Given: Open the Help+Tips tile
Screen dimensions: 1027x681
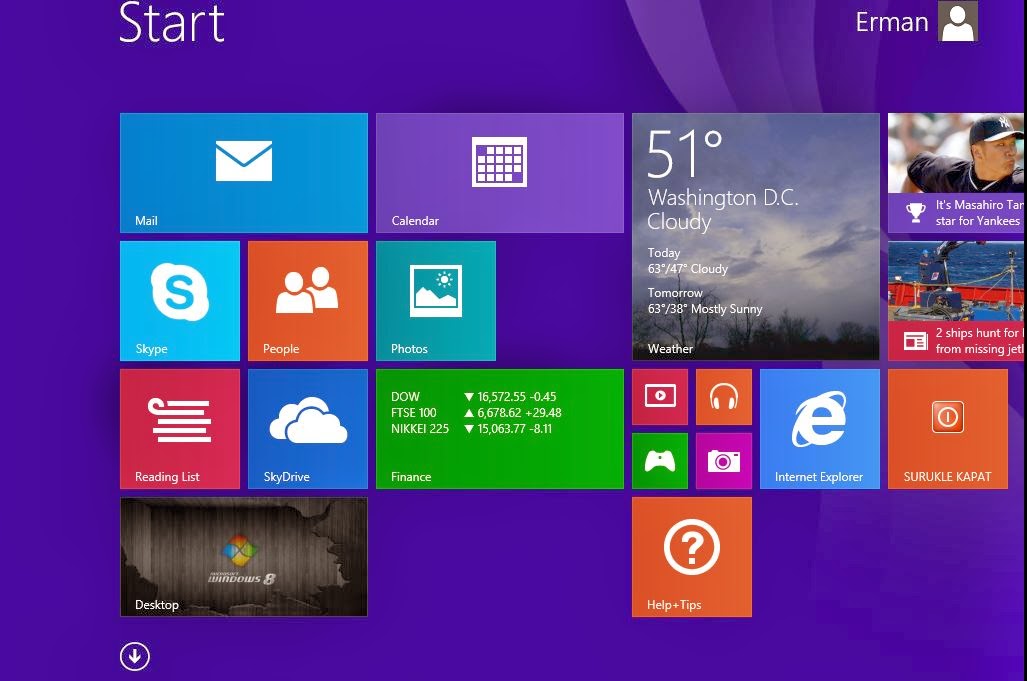Looking at the screenshot, I should pos(692,557).
